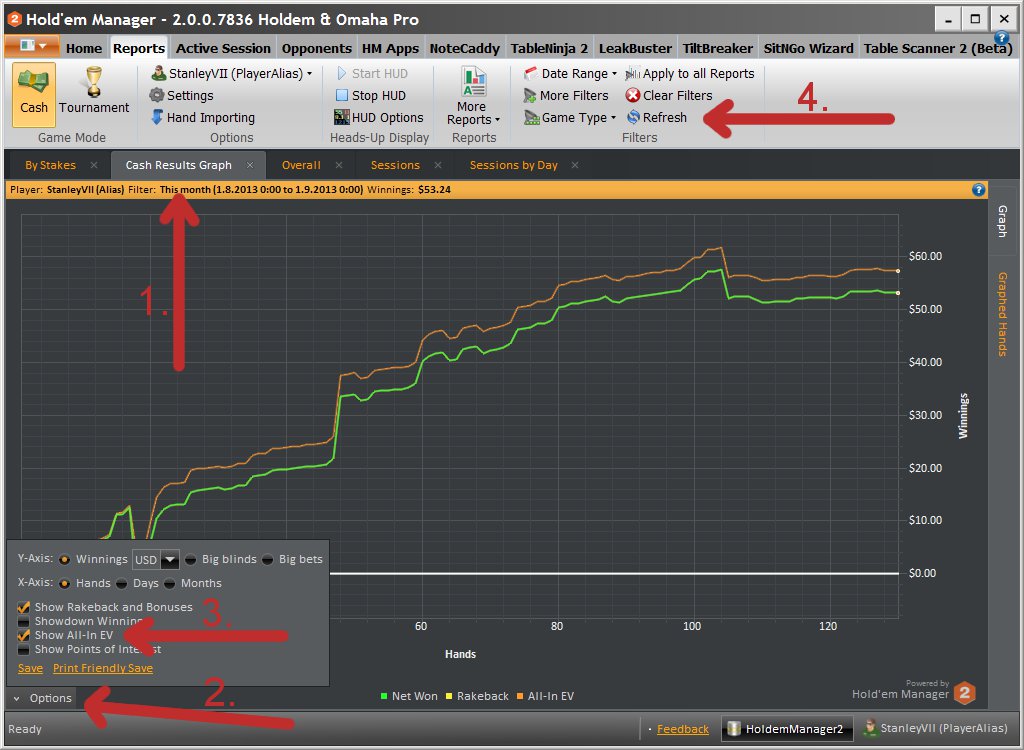Click the orange All-In EV legend swatch

point(520,696)
